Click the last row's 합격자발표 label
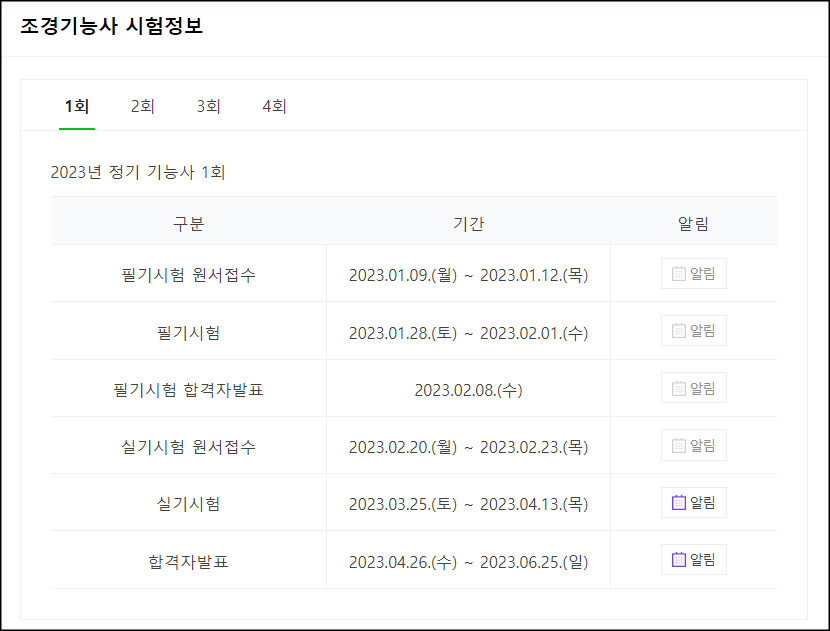The height and width of the screenshot is (631, 830). [x=188, y=561]
